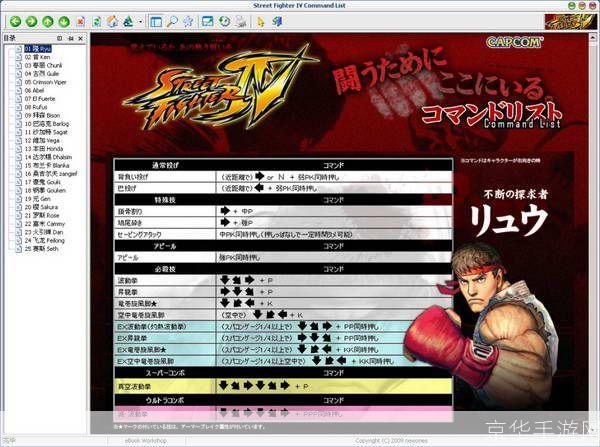Open the 17 Gouki entry

42,182
